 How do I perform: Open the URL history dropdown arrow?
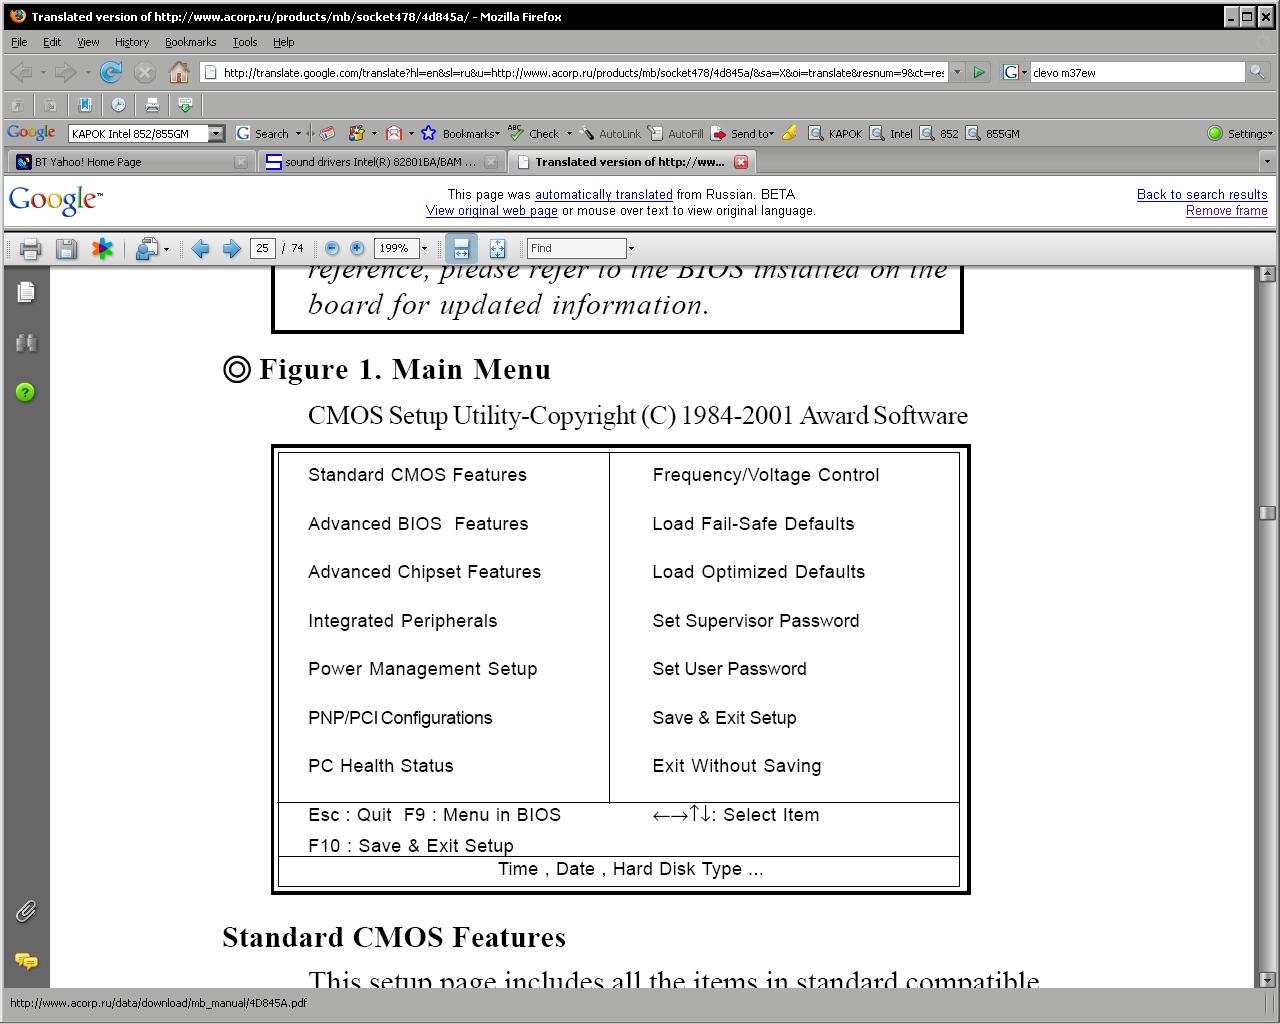[x=957, y=72]
